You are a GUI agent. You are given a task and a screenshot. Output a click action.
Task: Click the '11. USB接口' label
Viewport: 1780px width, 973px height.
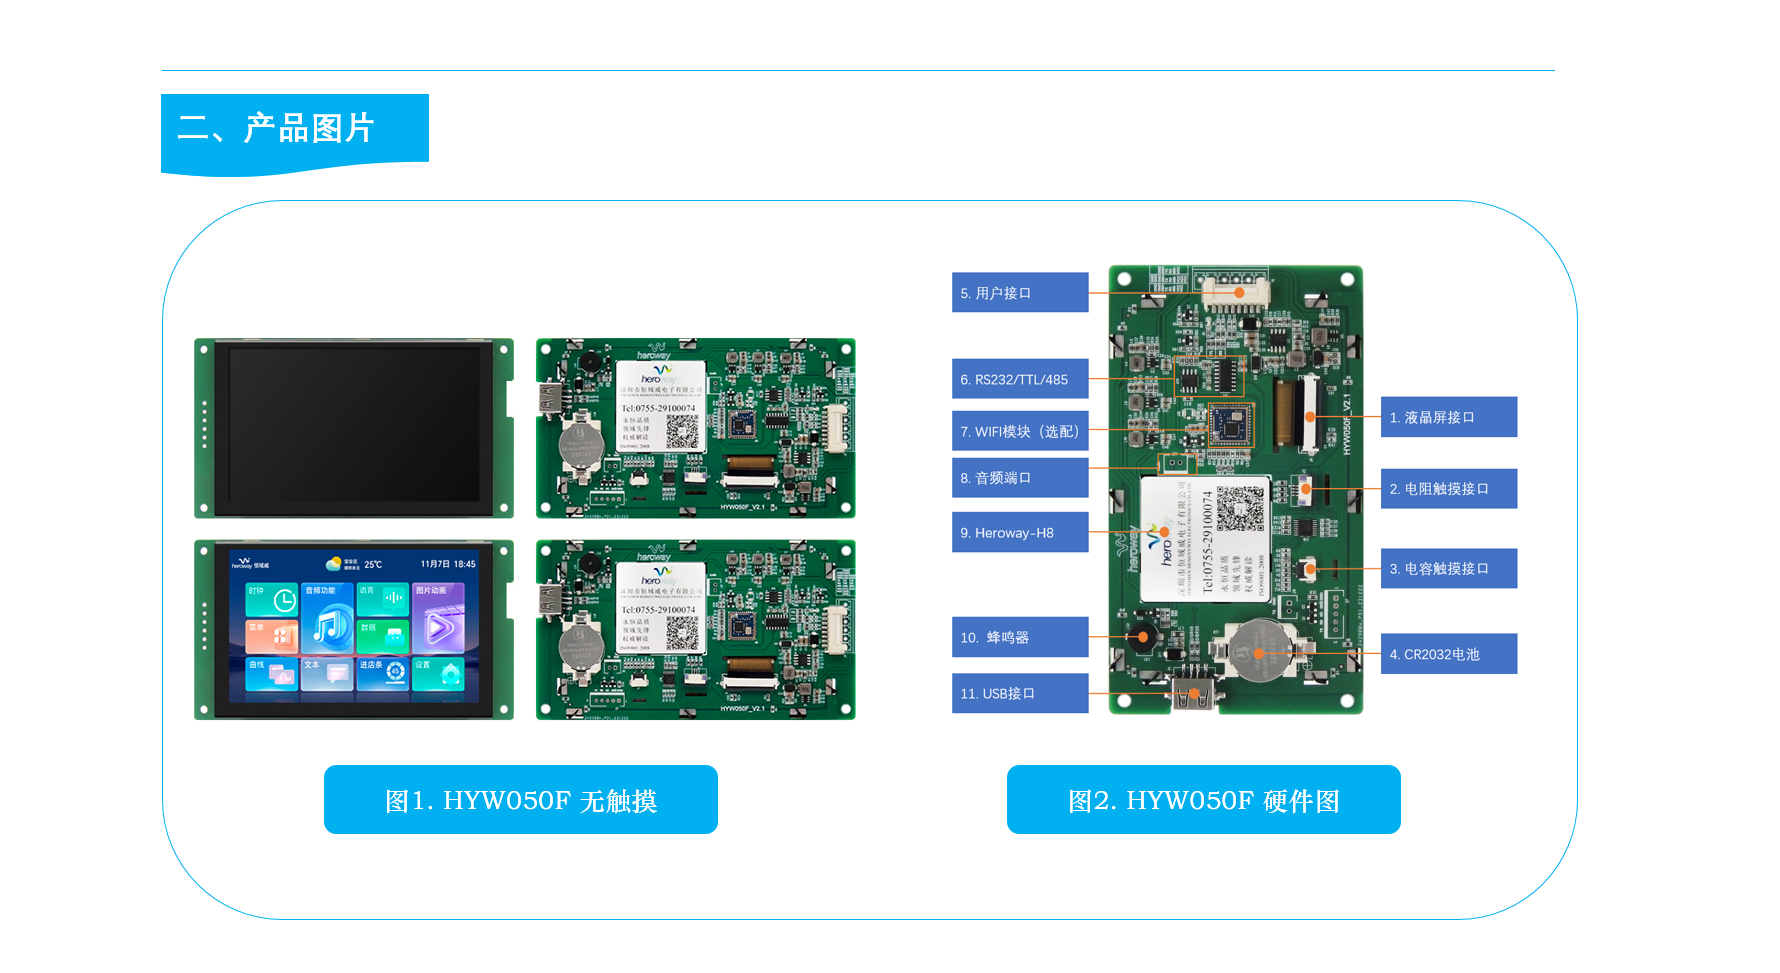[x=1019, y=693]
